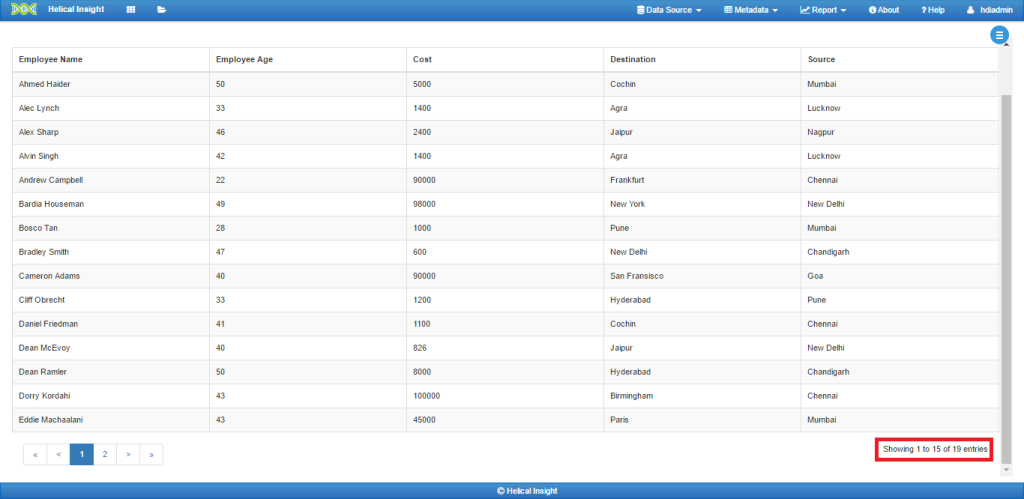Click the round blue hamburger menu button
Screen dimensions: 1024x499
(999, 35)
